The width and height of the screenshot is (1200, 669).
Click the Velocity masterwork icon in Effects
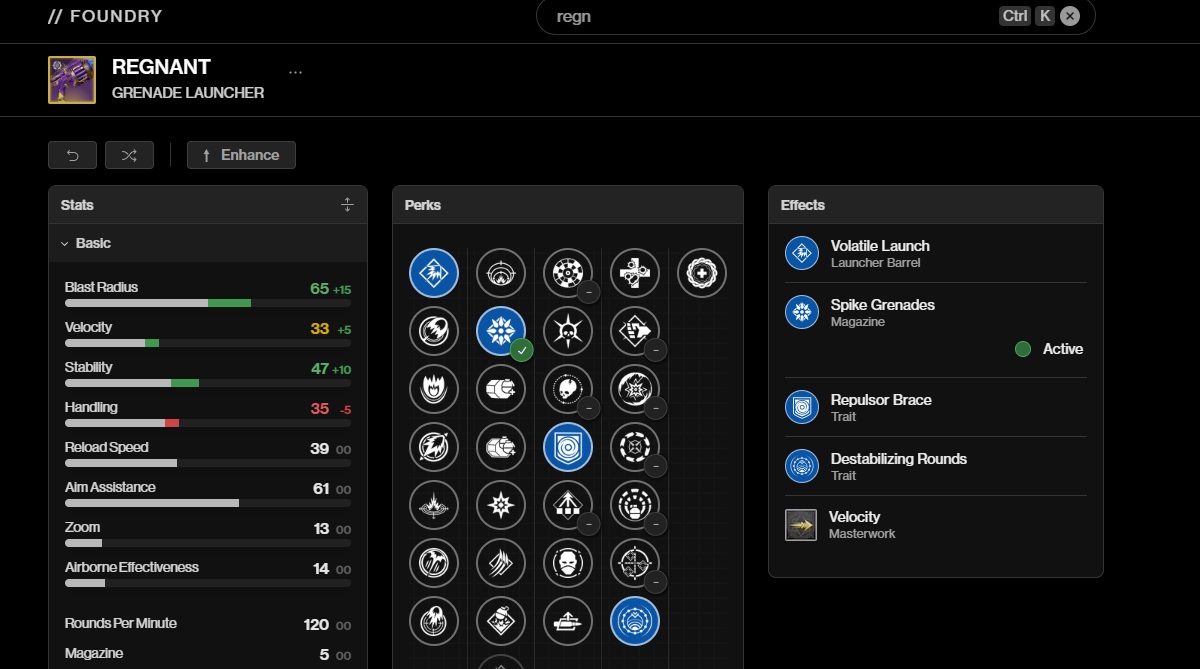(801, 525)
